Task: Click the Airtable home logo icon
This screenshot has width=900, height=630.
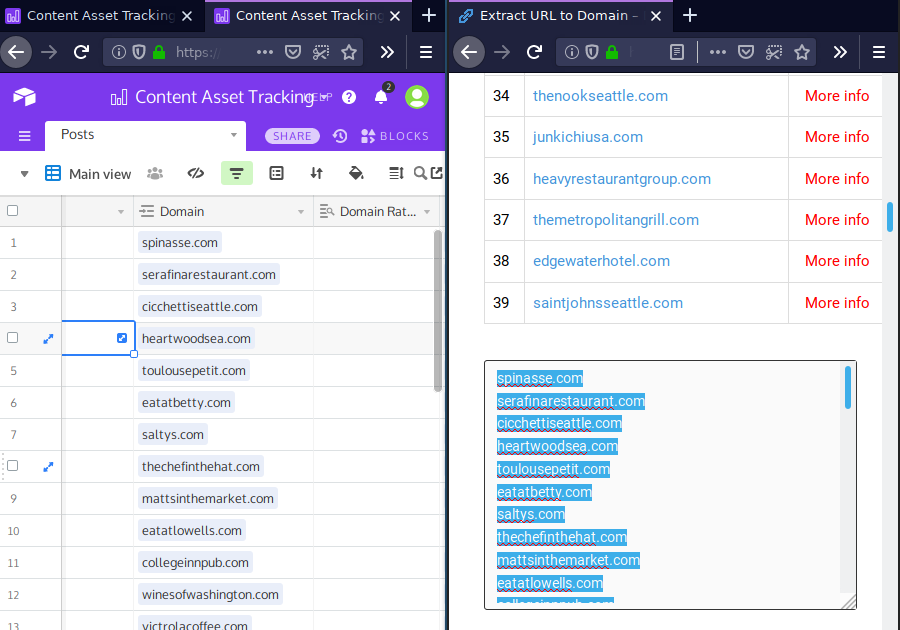Action: pos(24,97)
